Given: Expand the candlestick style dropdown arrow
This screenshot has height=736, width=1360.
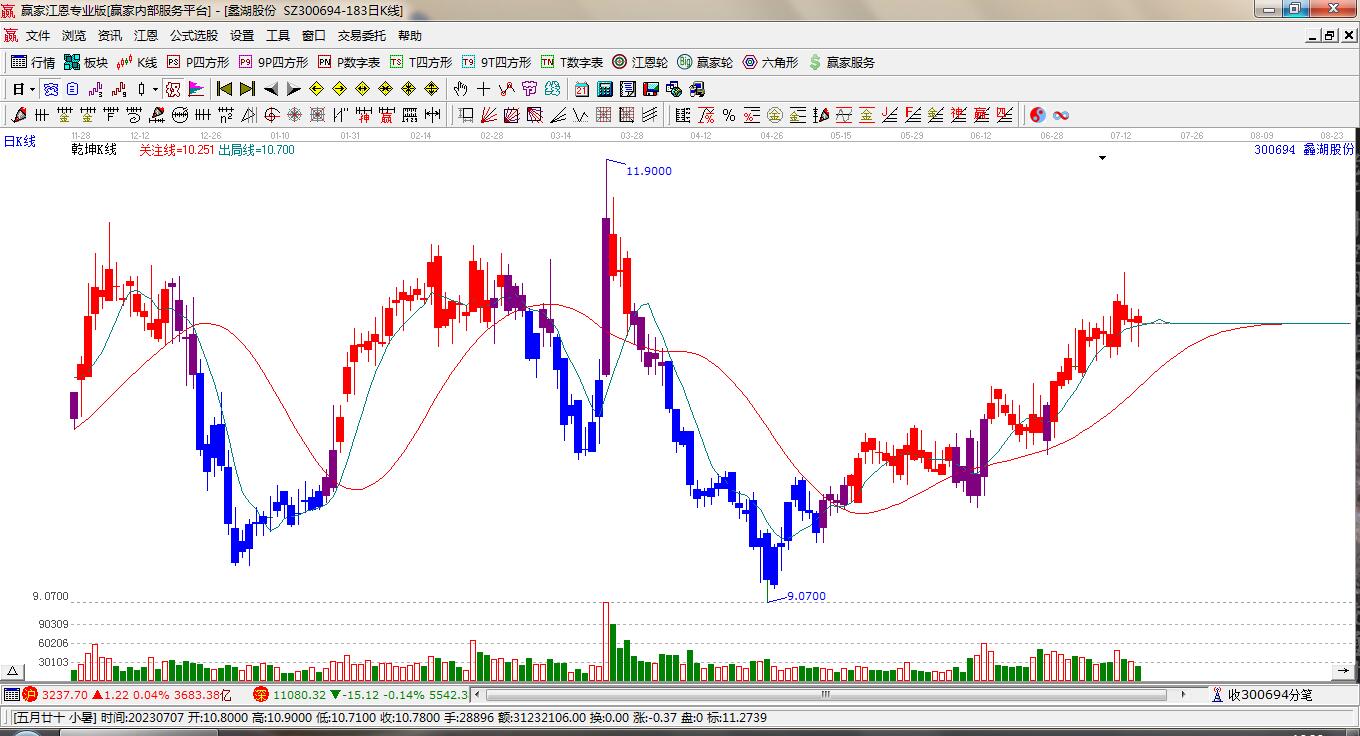Looking at the screenshot, I should tap(155, 89).
